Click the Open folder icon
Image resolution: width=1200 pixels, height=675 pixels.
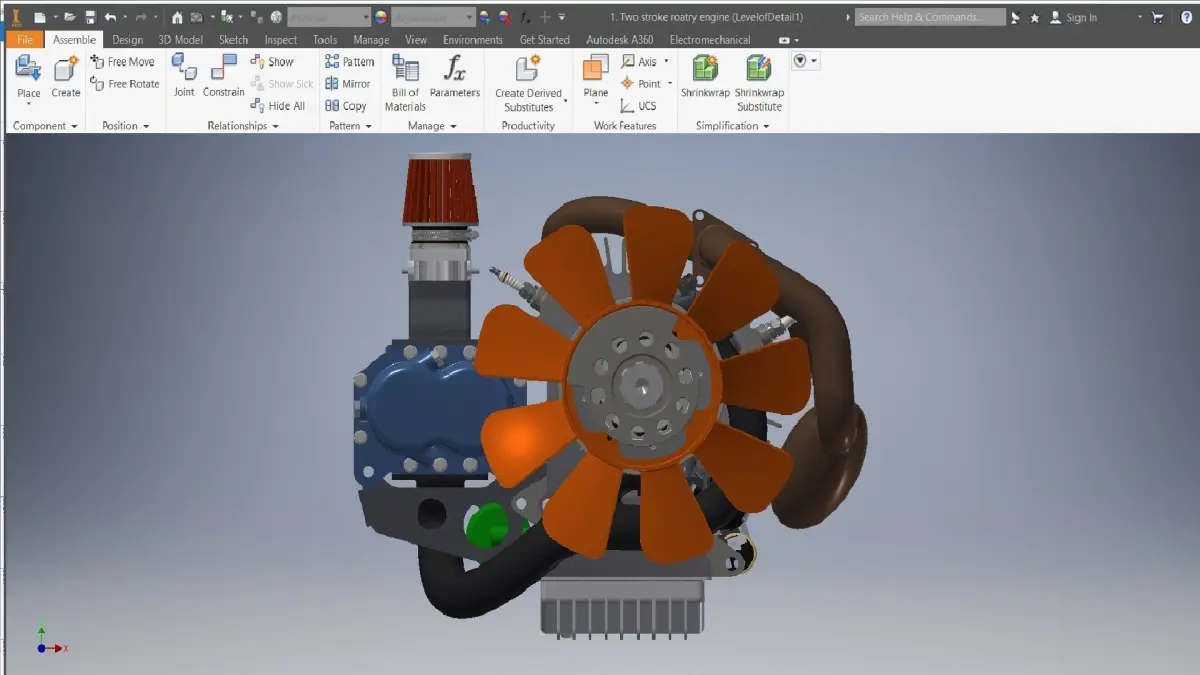(x=70, y=17)
